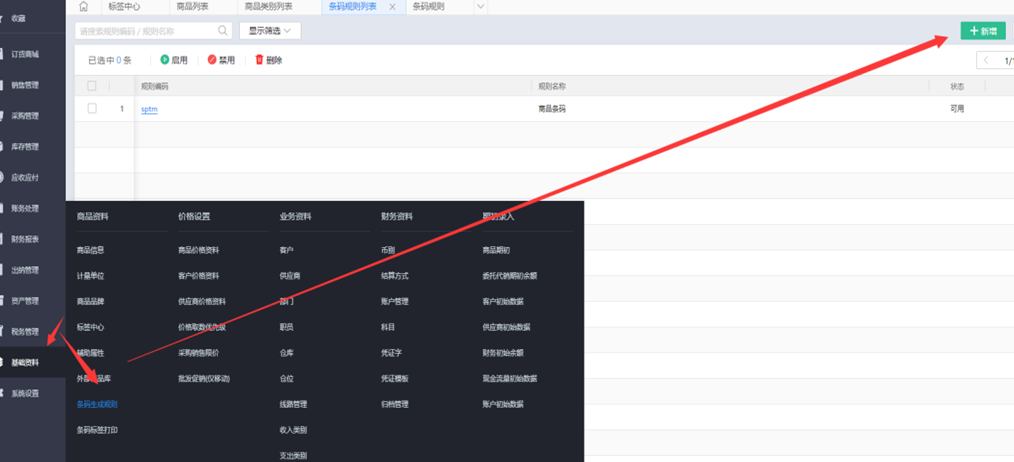Viewport: 1014px width, 462px height.
Task: Switch to the 商品类别列表 tab
Action: click(x=268, y=7)
